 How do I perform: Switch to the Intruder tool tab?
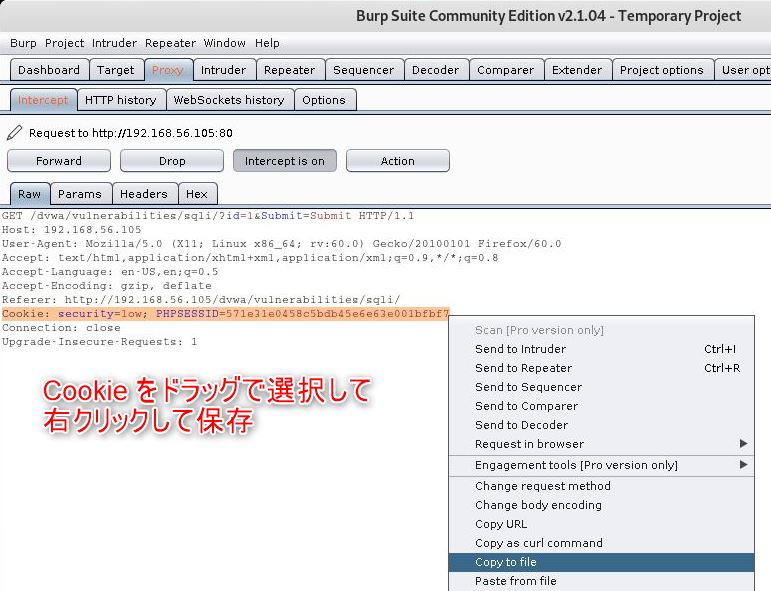click(223, 70)
